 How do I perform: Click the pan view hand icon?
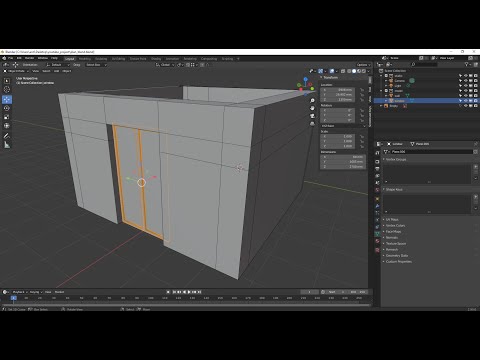(312, 108)
